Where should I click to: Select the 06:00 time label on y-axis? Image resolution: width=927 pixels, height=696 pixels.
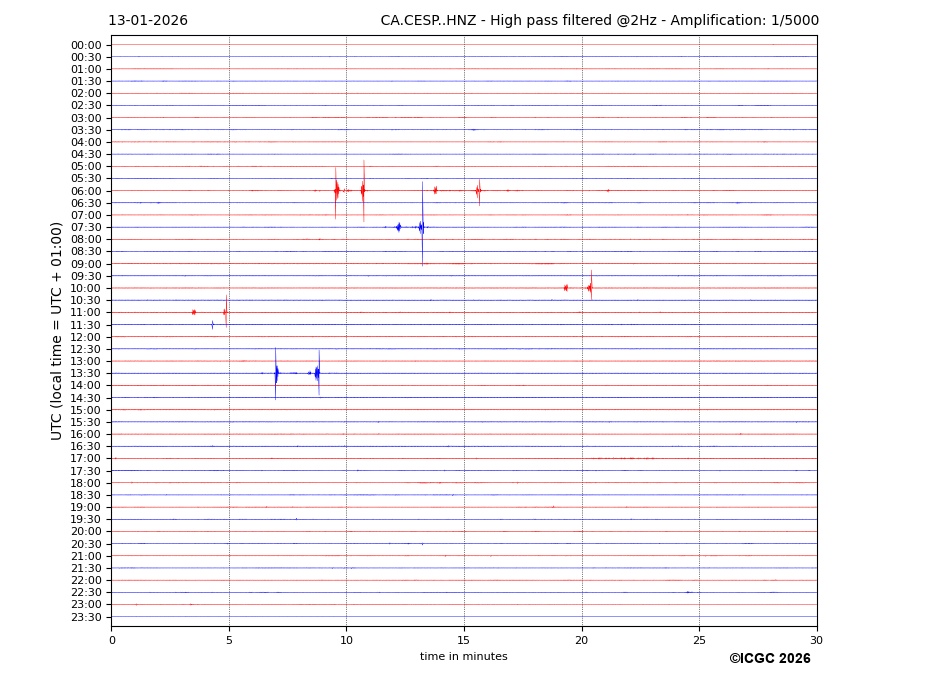coord(86,191)
